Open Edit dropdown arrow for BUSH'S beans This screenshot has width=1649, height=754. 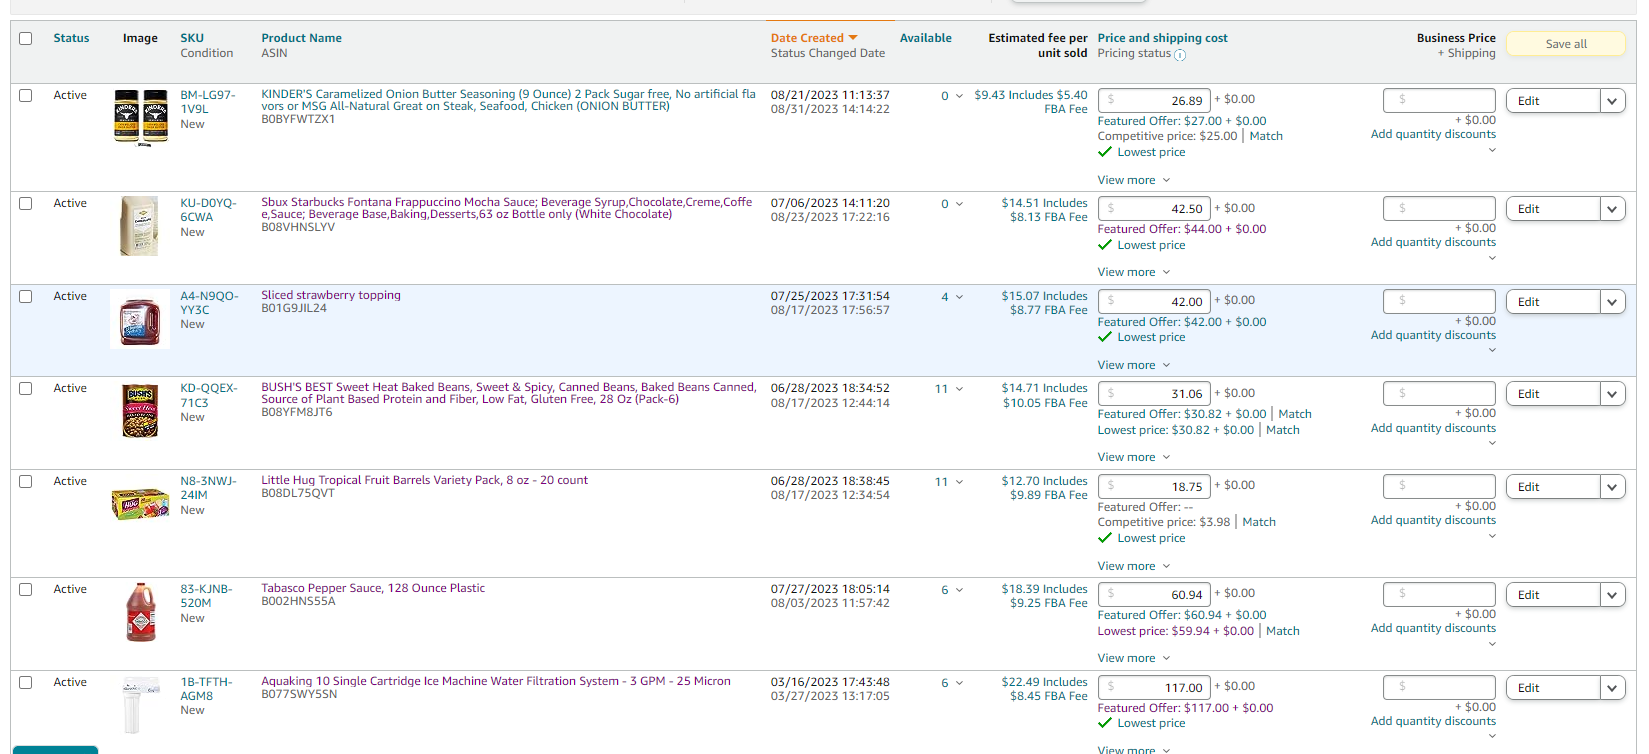[x=1612, y=394]
